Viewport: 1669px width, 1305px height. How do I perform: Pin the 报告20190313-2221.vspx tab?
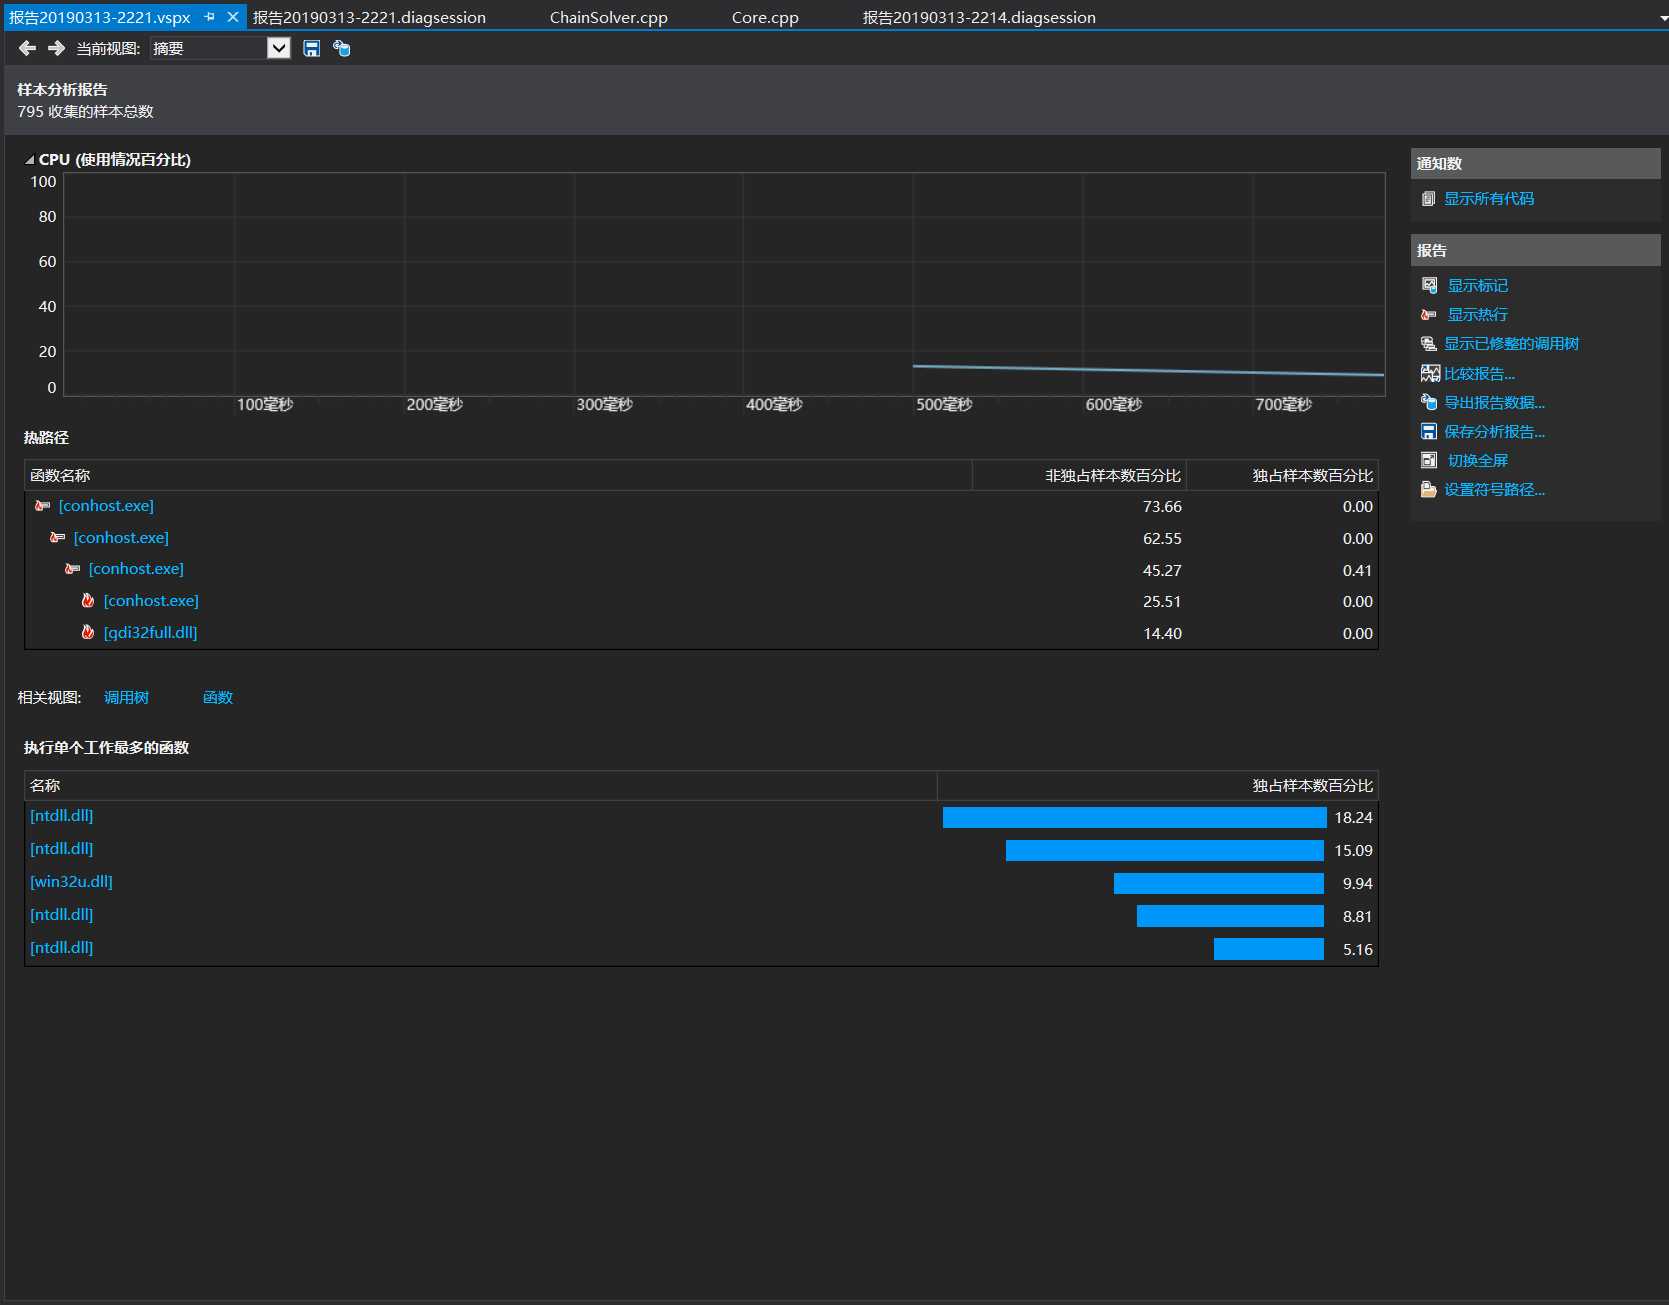pos(210,17)
